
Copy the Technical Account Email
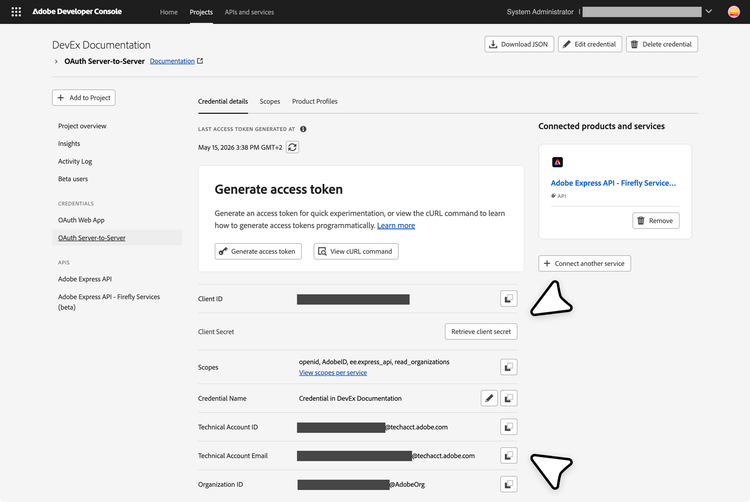[508, 456]
